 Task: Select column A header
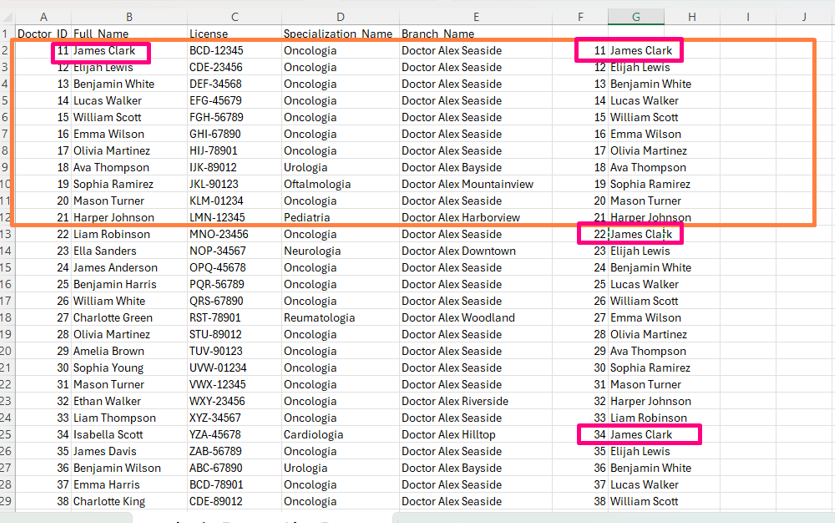click(43, 17)
